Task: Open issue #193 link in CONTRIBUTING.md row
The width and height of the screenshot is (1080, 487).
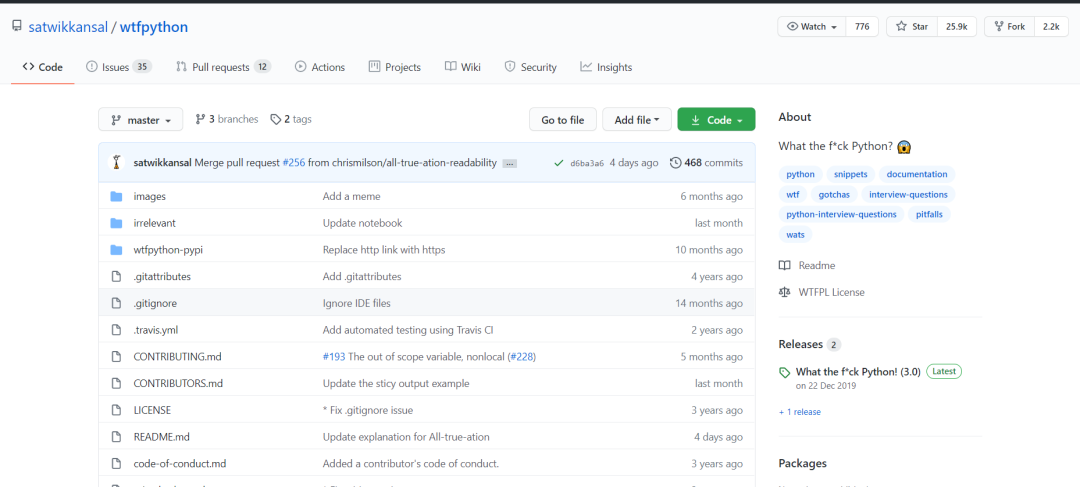Action: click(334, 357)
